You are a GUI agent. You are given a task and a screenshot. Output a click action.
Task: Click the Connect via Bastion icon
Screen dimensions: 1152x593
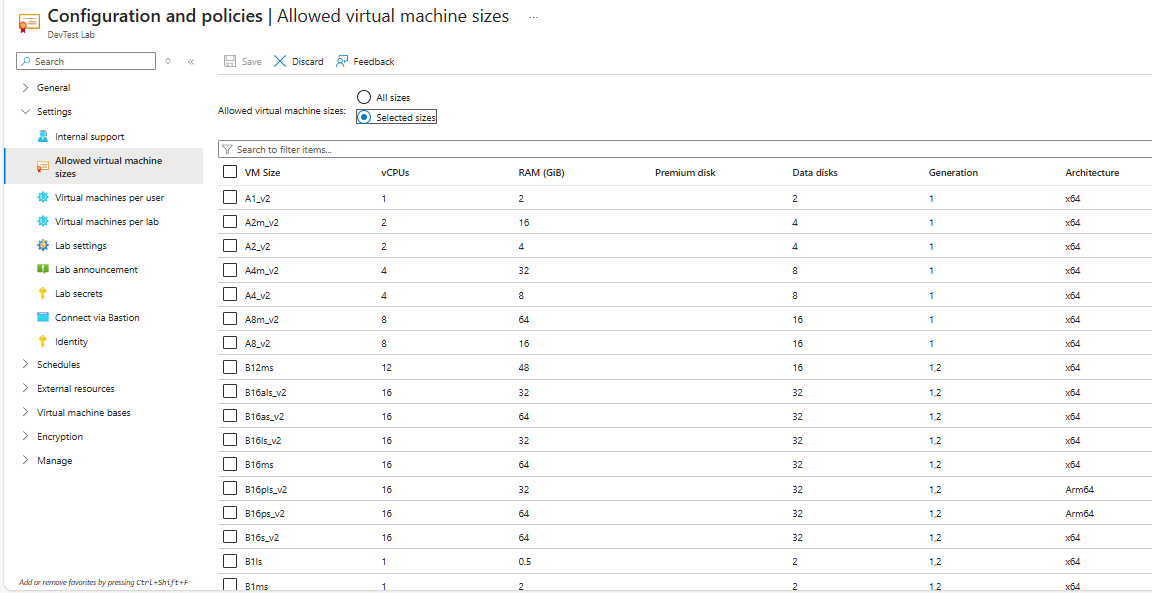(x=43, y=317)
